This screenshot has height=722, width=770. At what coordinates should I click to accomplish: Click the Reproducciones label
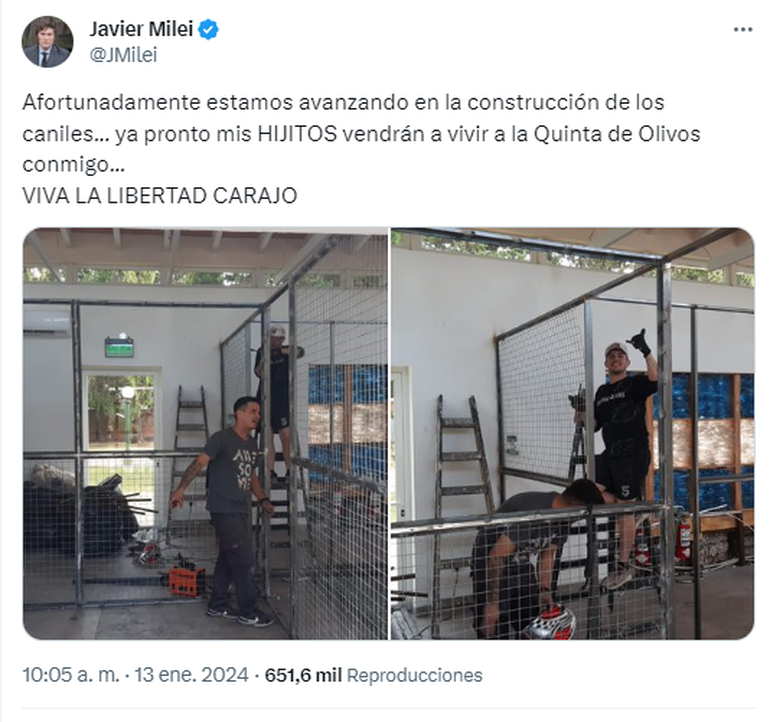[415, 675]
